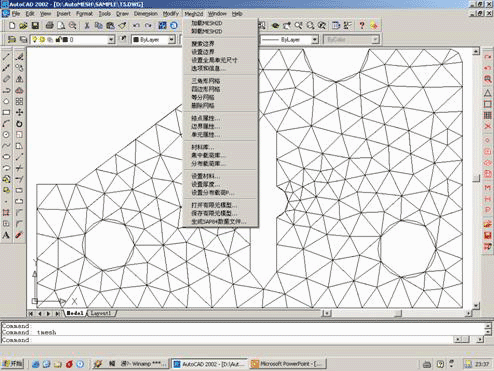Click the Save icon in toolbar
The image size is (494, 371).
(35, 25)
